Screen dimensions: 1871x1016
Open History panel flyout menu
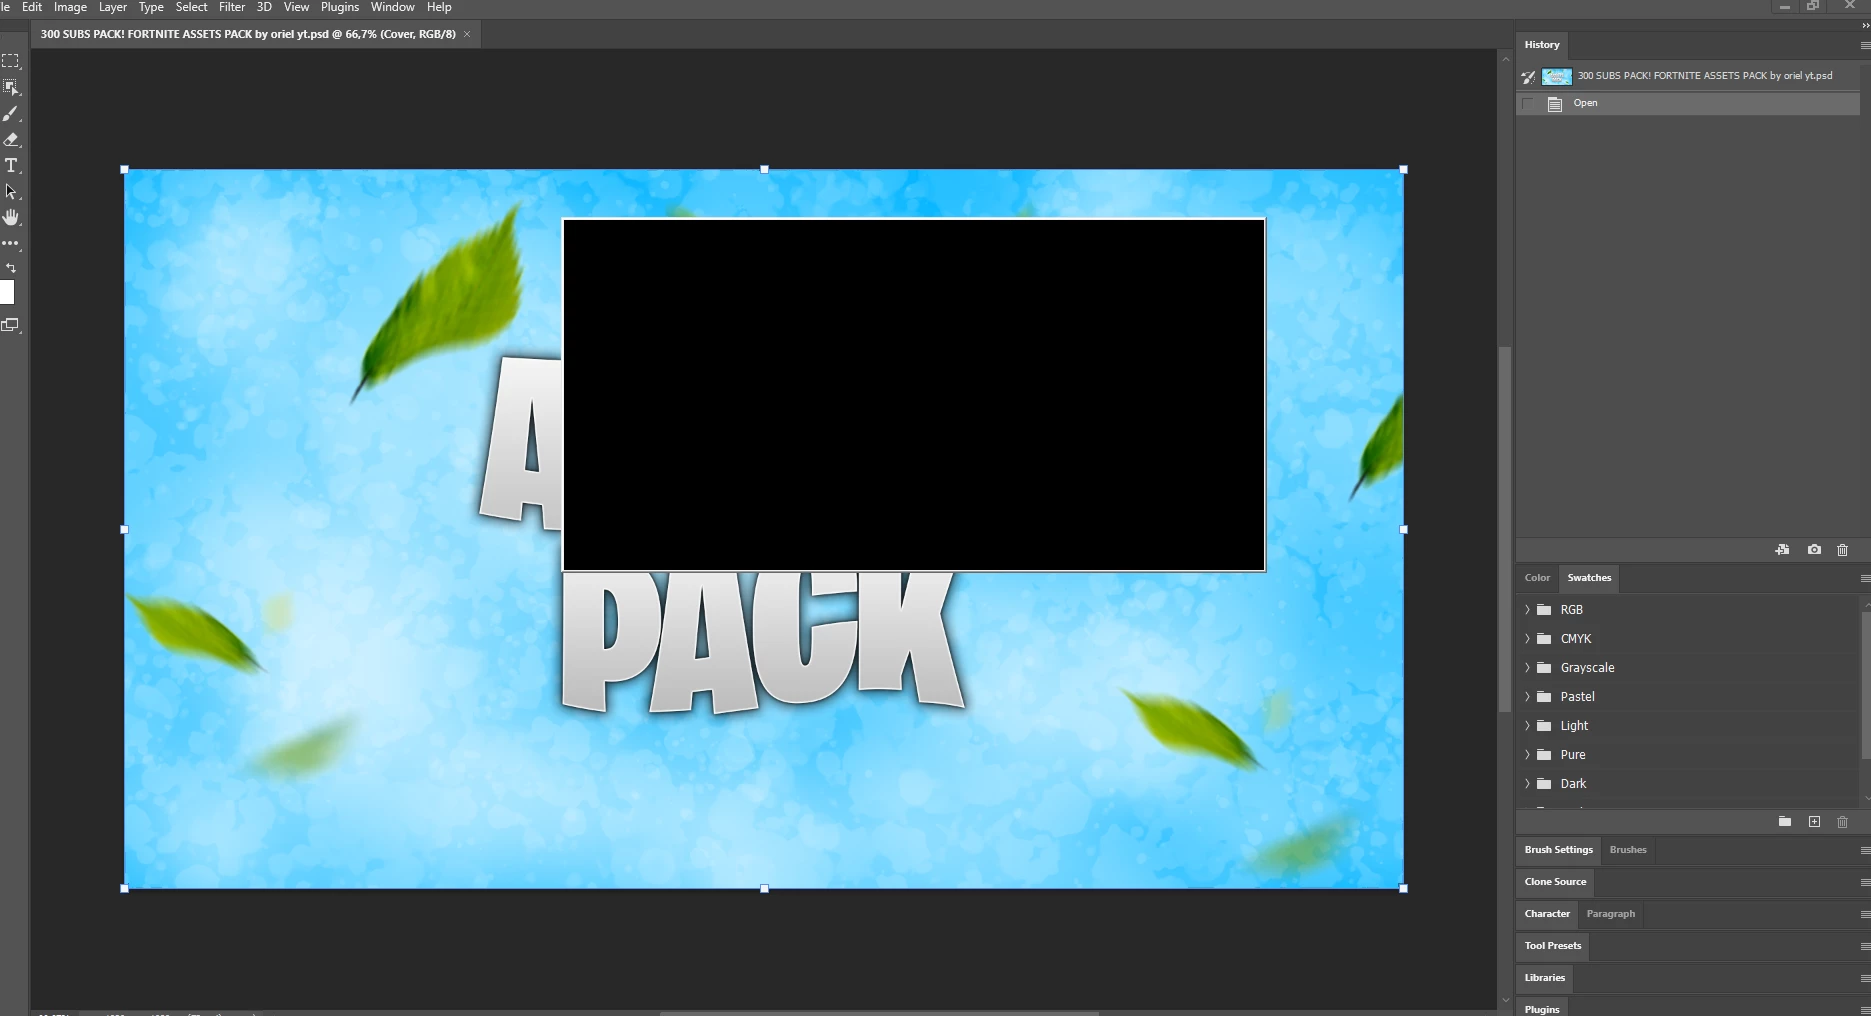1864,45
